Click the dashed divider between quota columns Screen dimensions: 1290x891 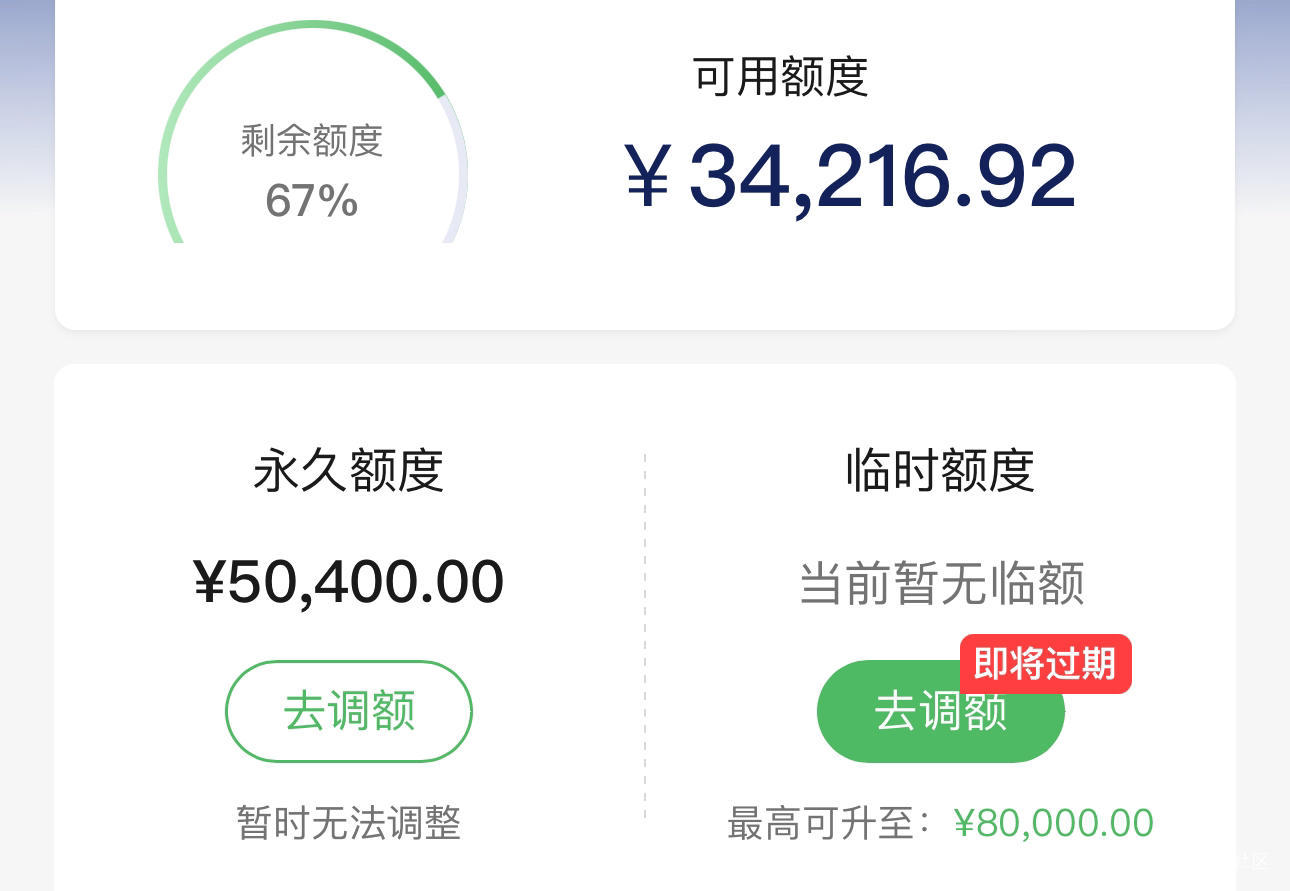pos(645,635)
